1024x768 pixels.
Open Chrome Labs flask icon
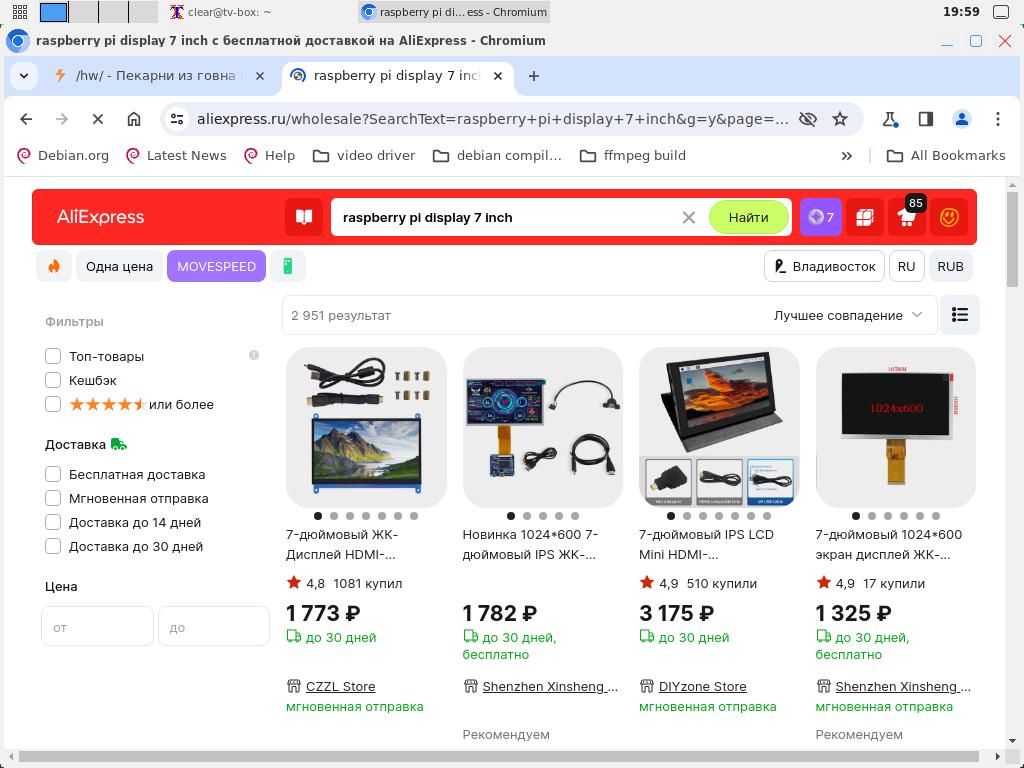pyautogui.click(x=890, y=119)
